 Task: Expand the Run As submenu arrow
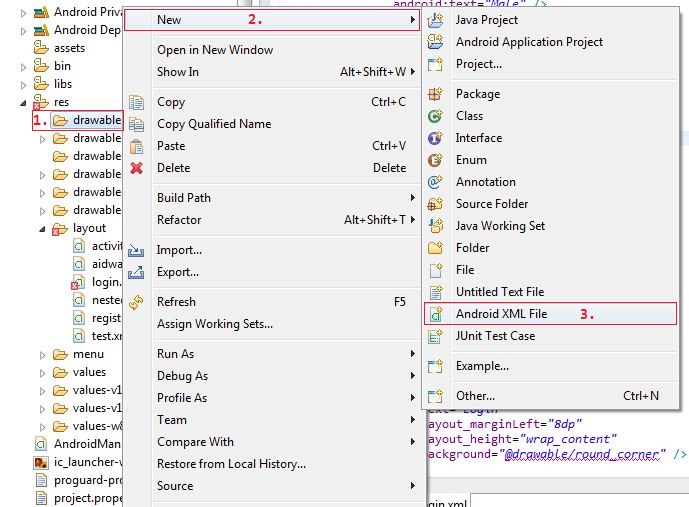[412, 354]
